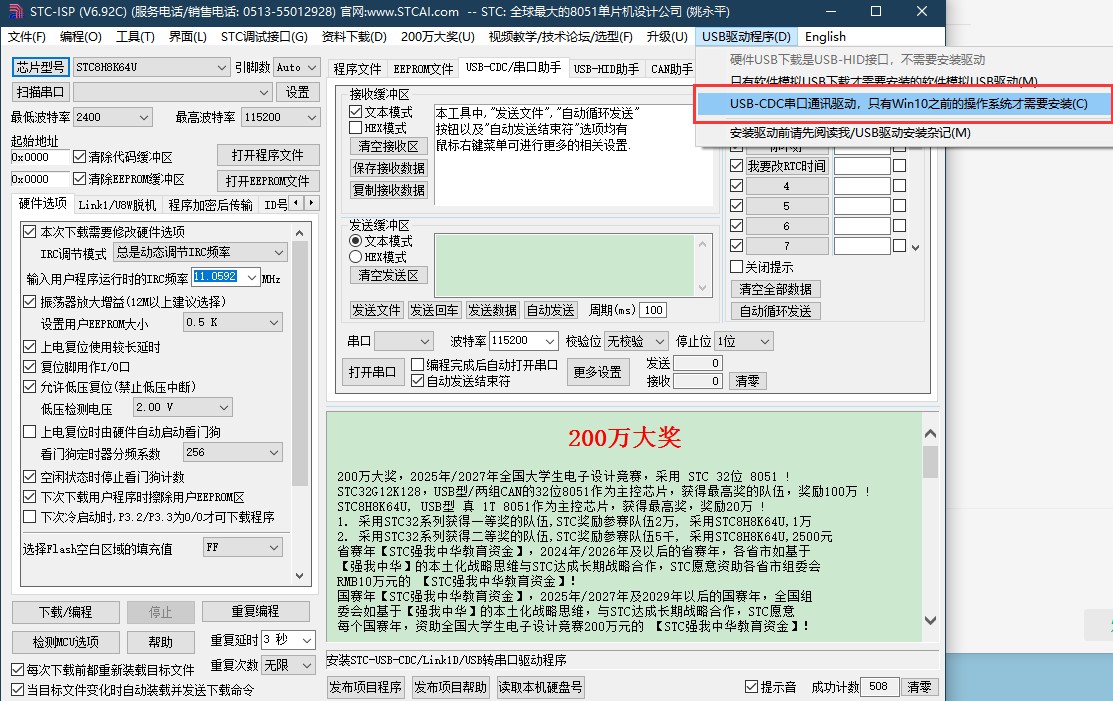Toggle 关闭提示 checkbox
1113x701 pixels.
tap(736, 267)
